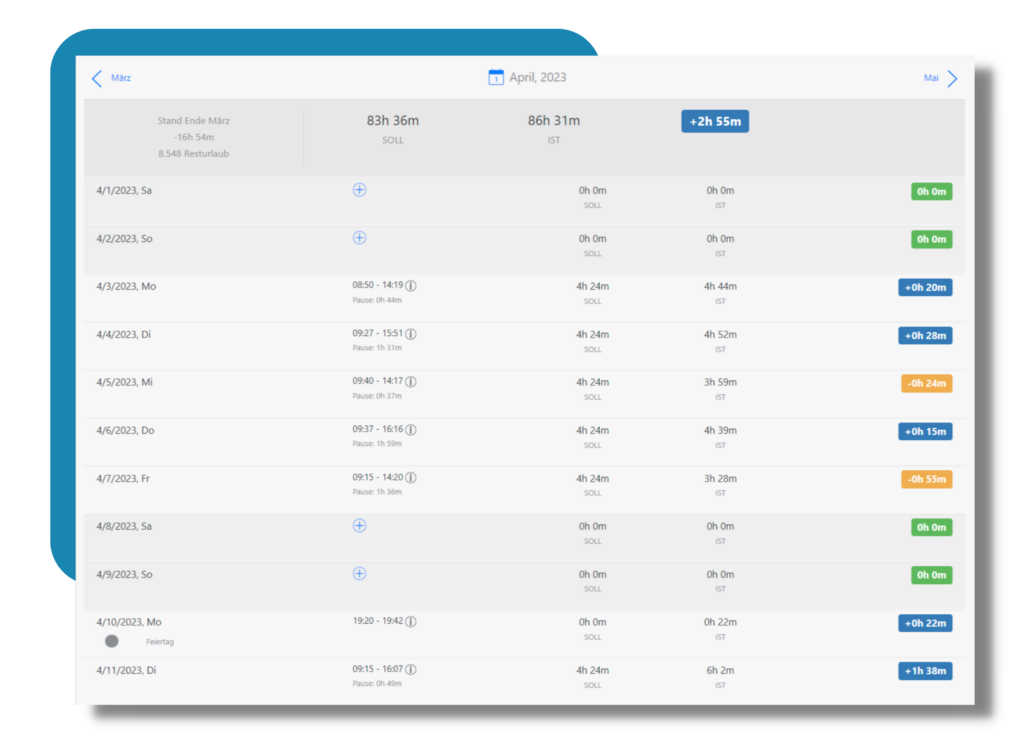This screenshot has width=1030, height=750.
Task: Click the 08:50 - 14:19 time range
Action: click(378, 285)
